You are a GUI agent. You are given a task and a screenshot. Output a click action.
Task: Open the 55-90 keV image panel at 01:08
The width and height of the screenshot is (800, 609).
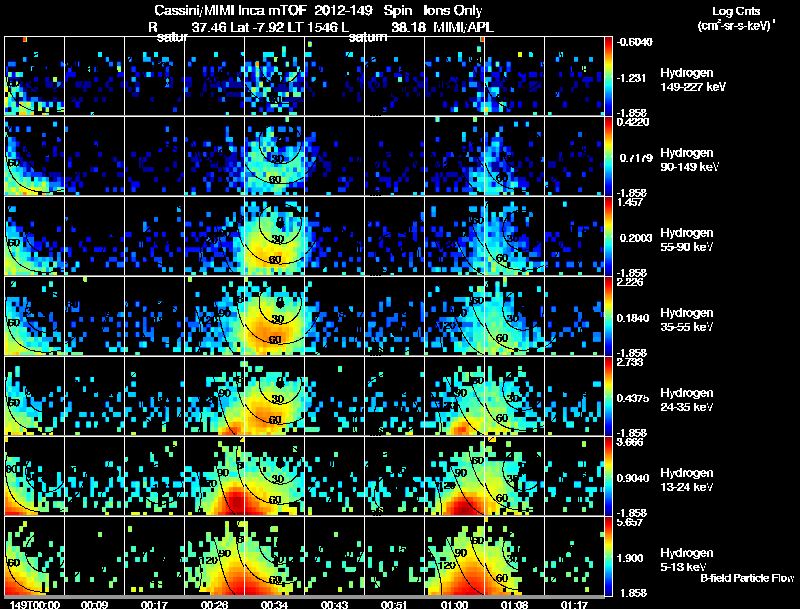click(x=514, y=236)
